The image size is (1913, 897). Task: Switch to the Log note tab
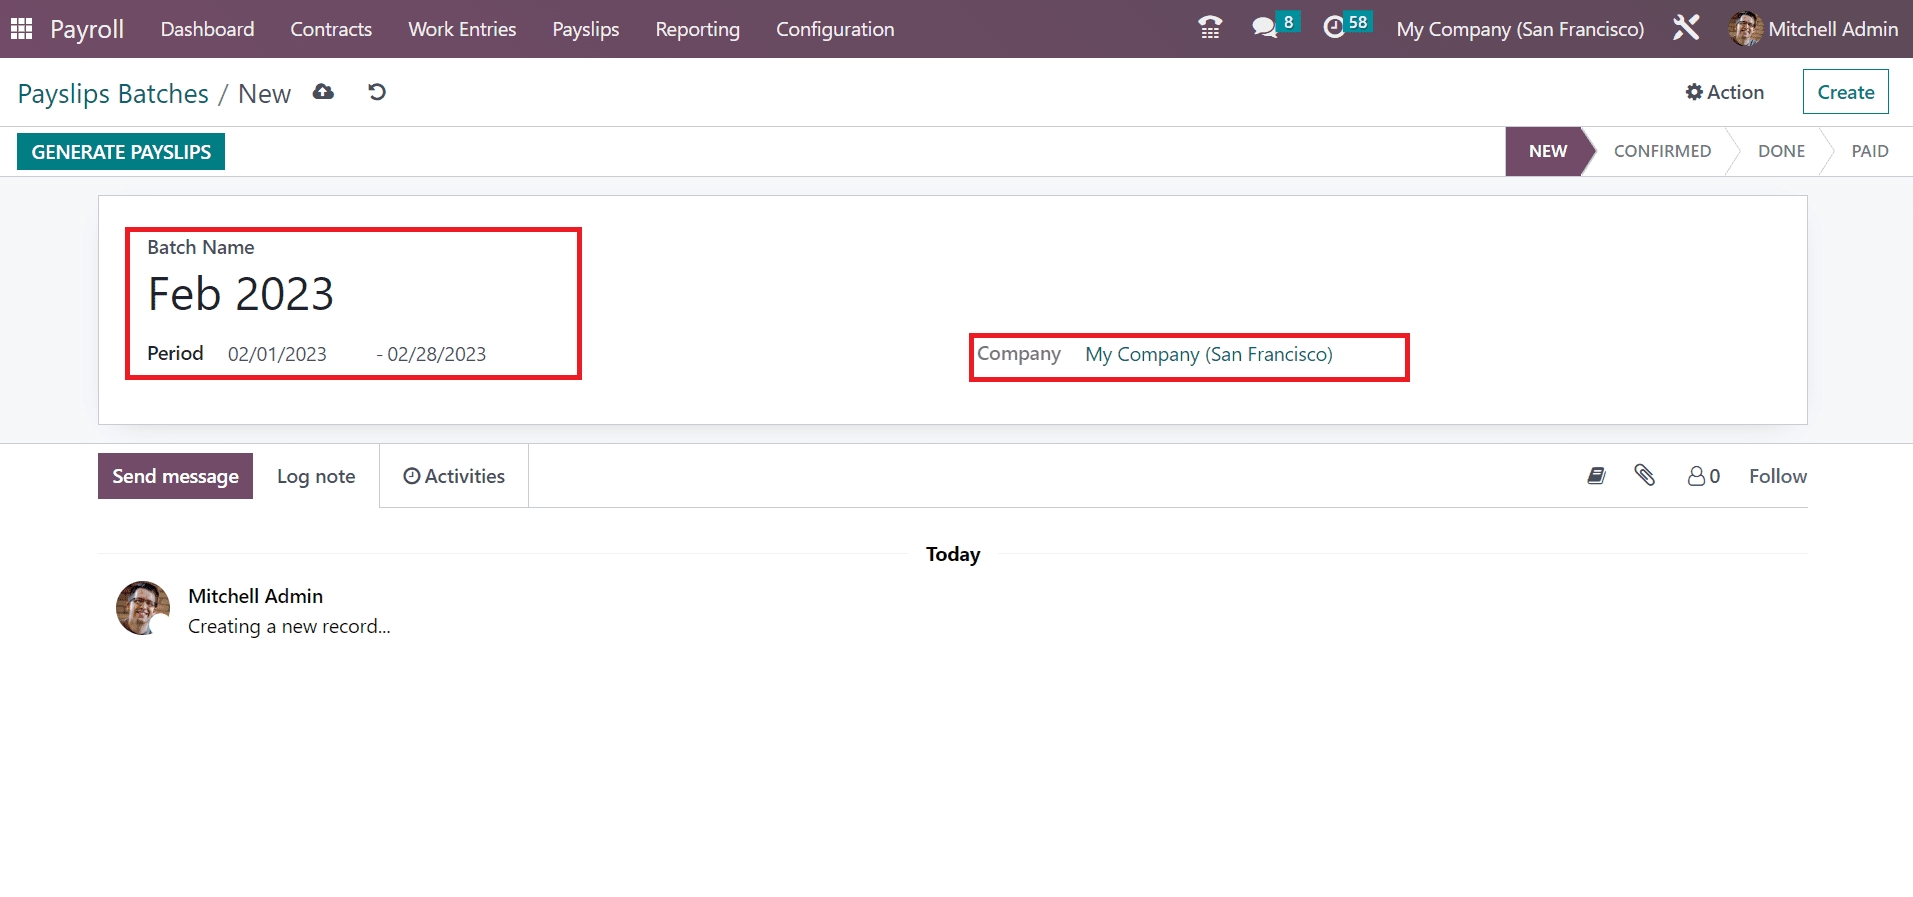(x=316, y=476)
